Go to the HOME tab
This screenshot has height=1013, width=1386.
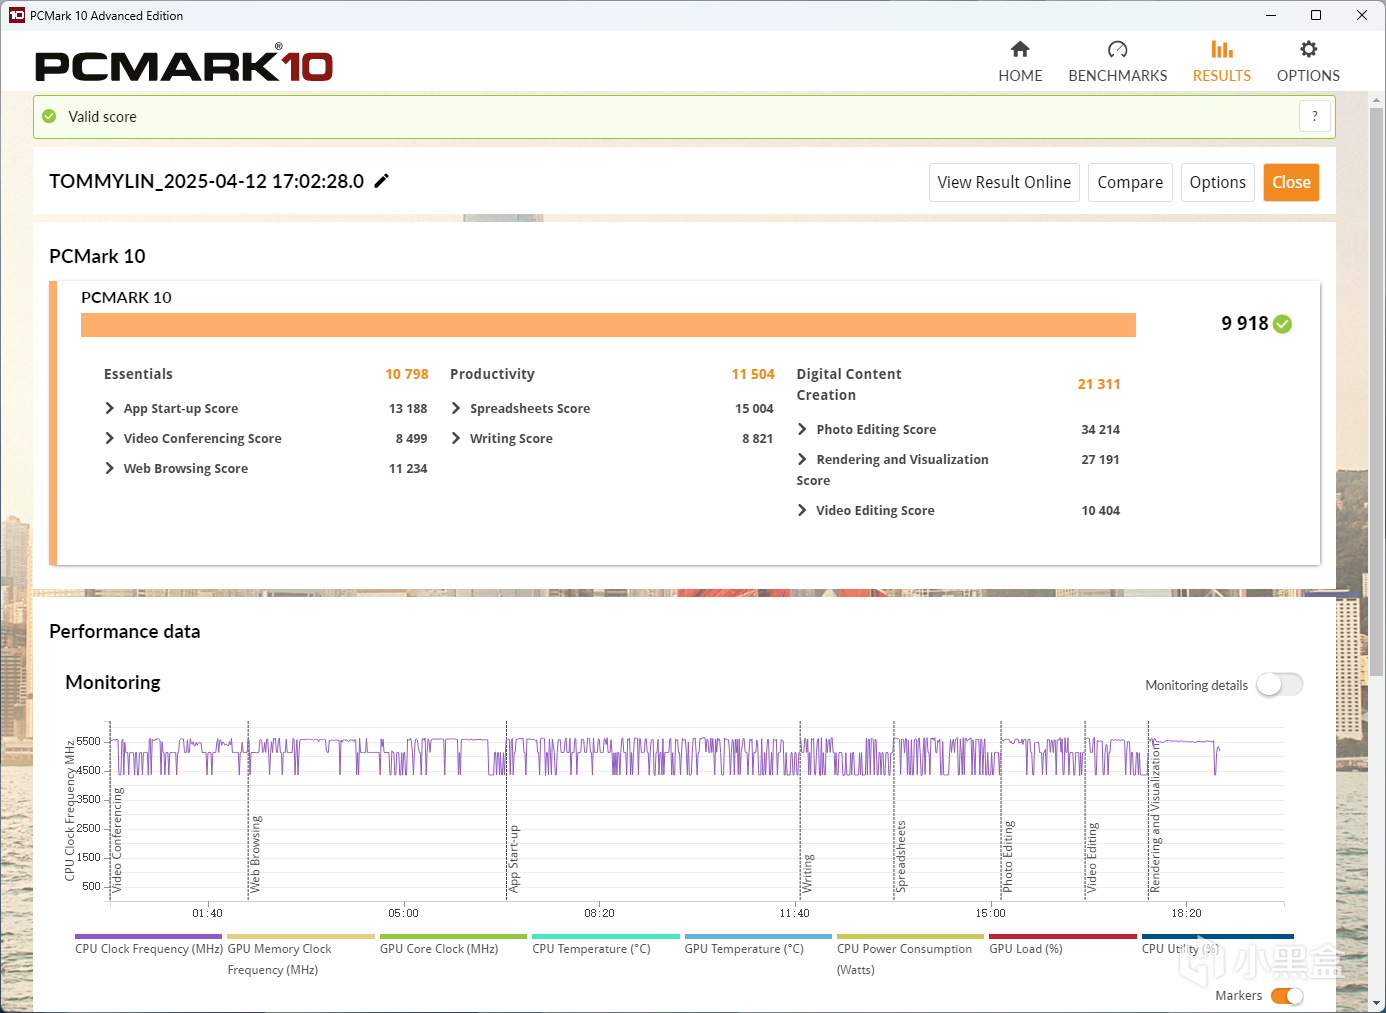point(1020,62)
